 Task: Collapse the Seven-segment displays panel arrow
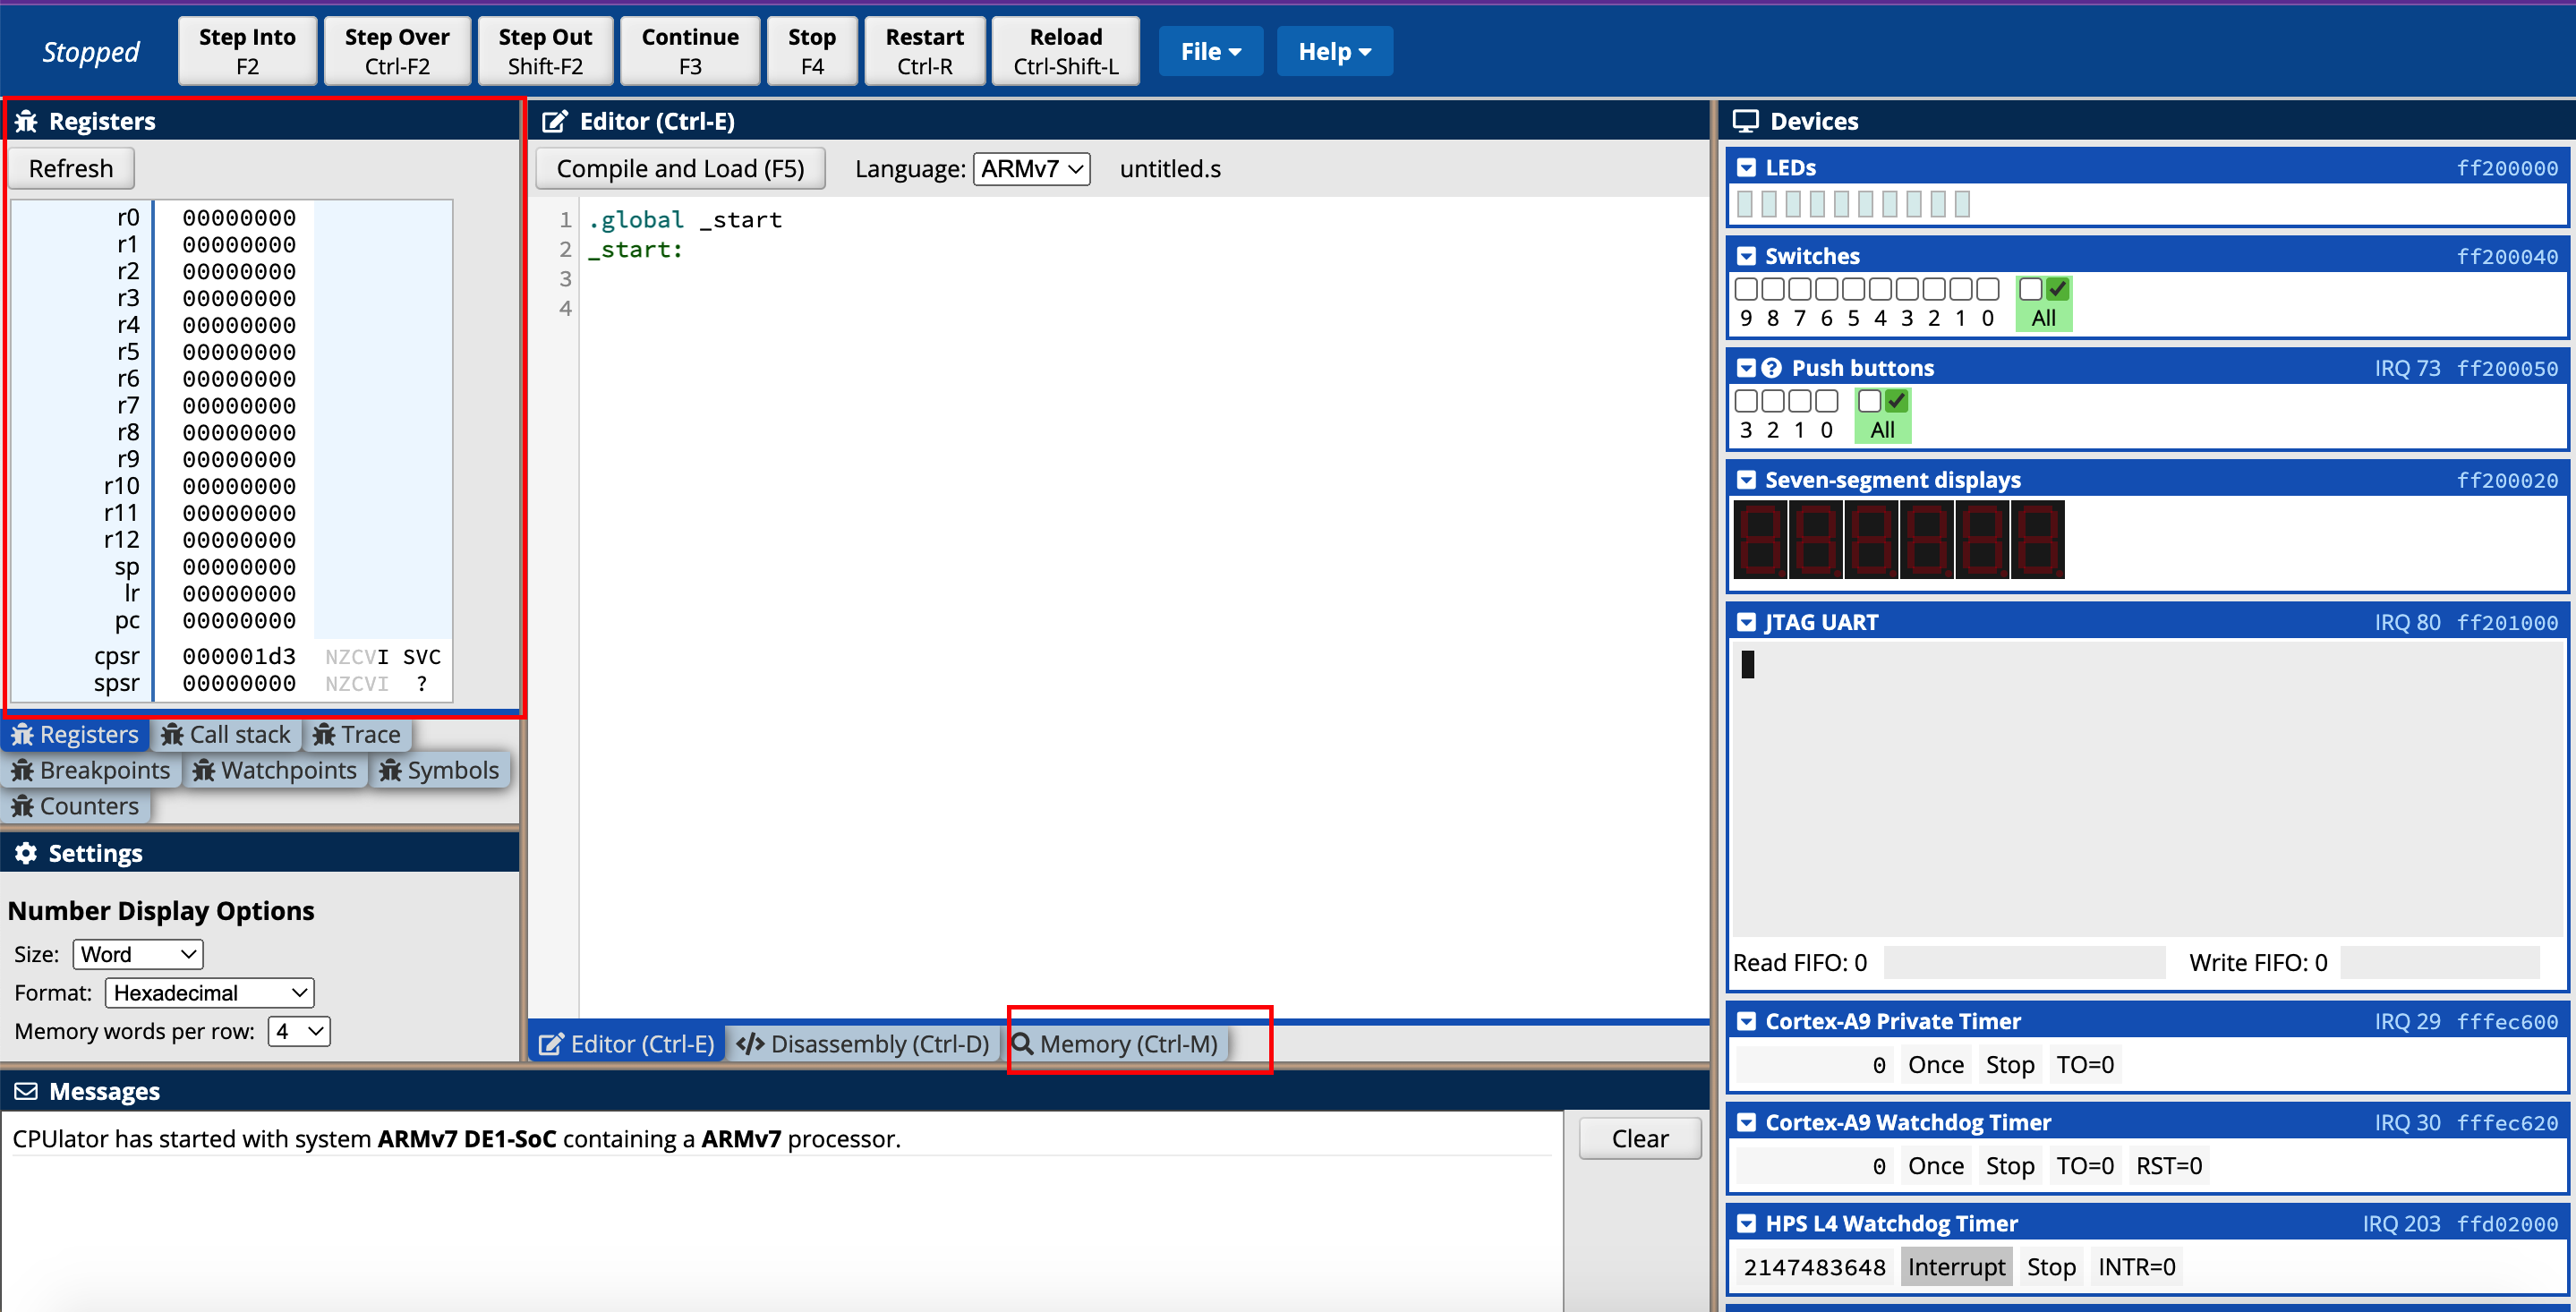click(1746, 480)
